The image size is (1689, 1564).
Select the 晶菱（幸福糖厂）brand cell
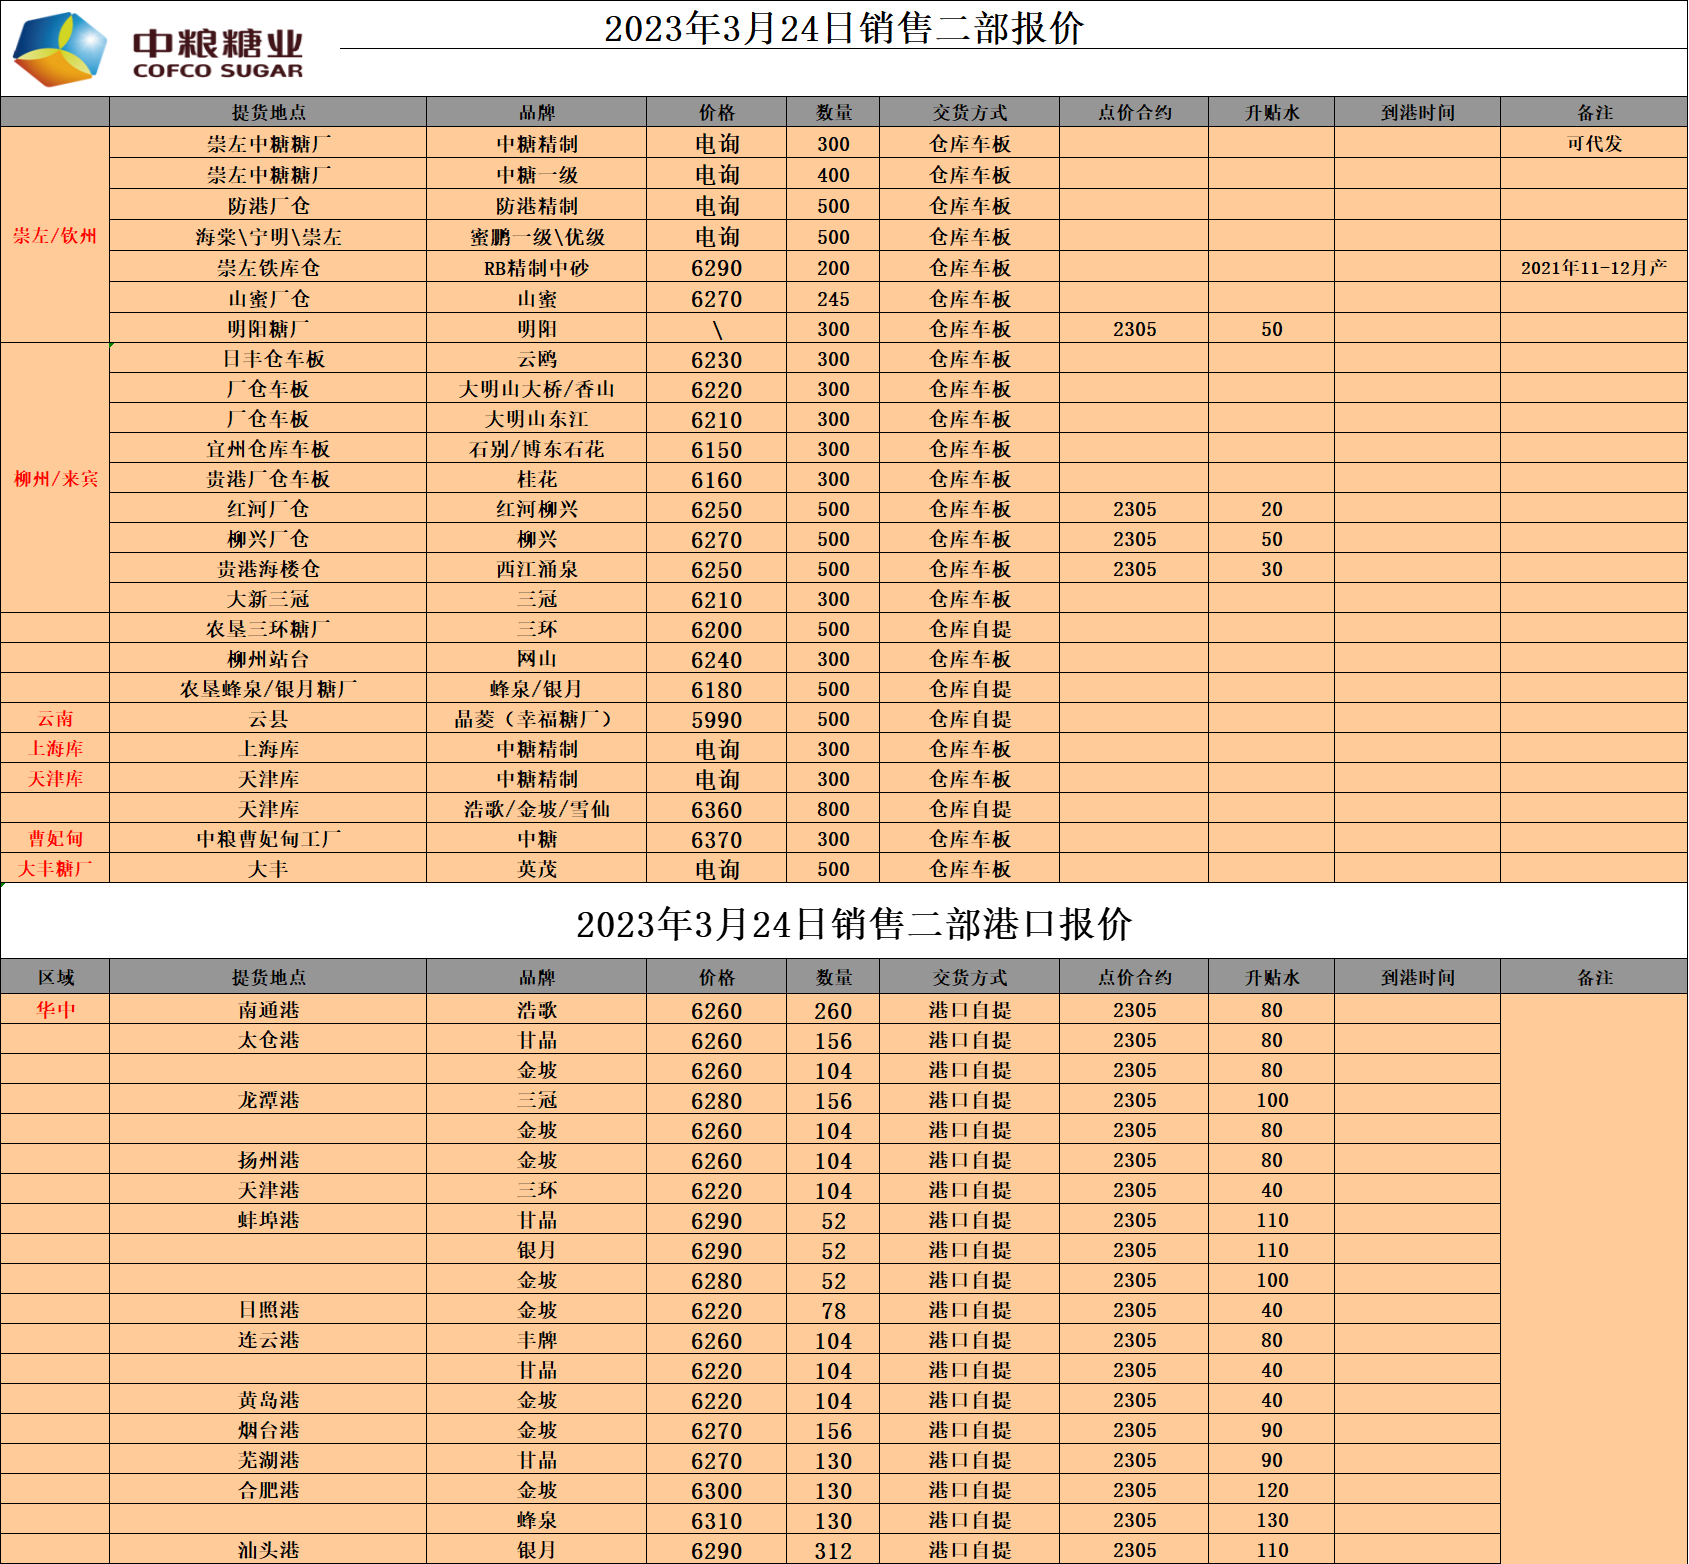(536, 719)
